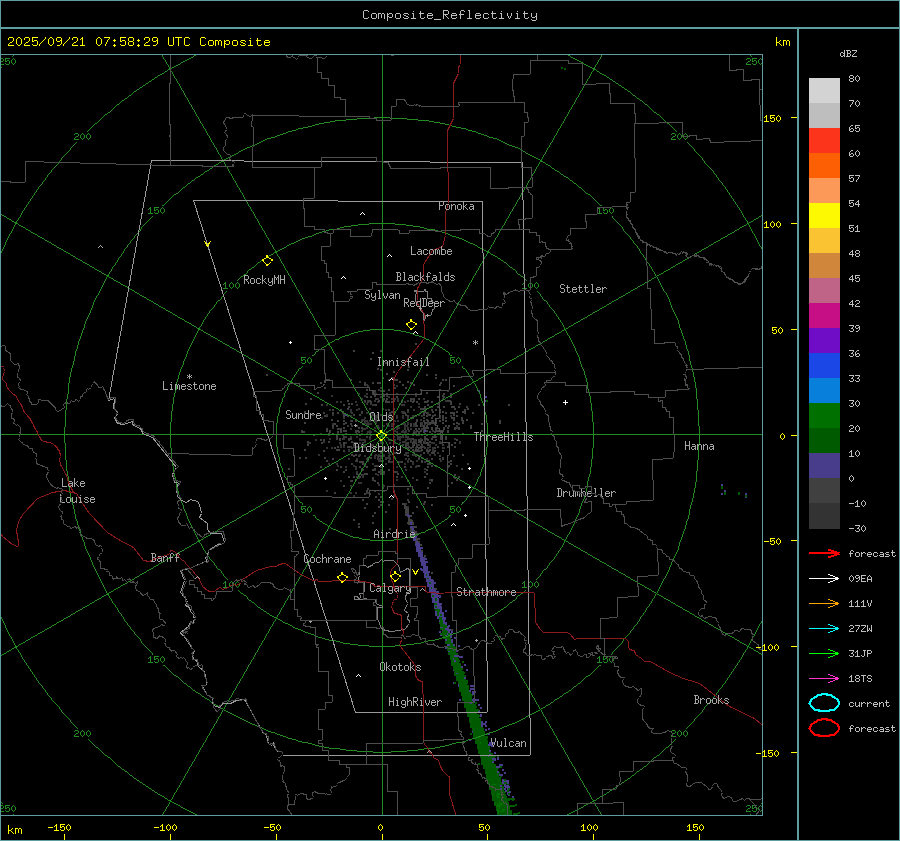Click the yellow diamond marker near Cochrane
Viewport: 900px width, 841px height.
(342, 577)
